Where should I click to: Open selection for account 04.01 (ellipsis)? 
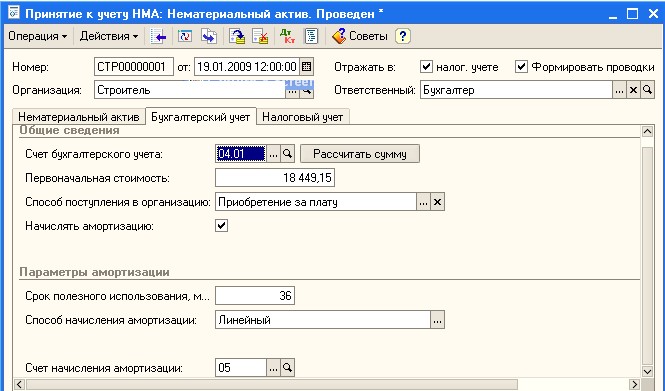click(273, 154)
